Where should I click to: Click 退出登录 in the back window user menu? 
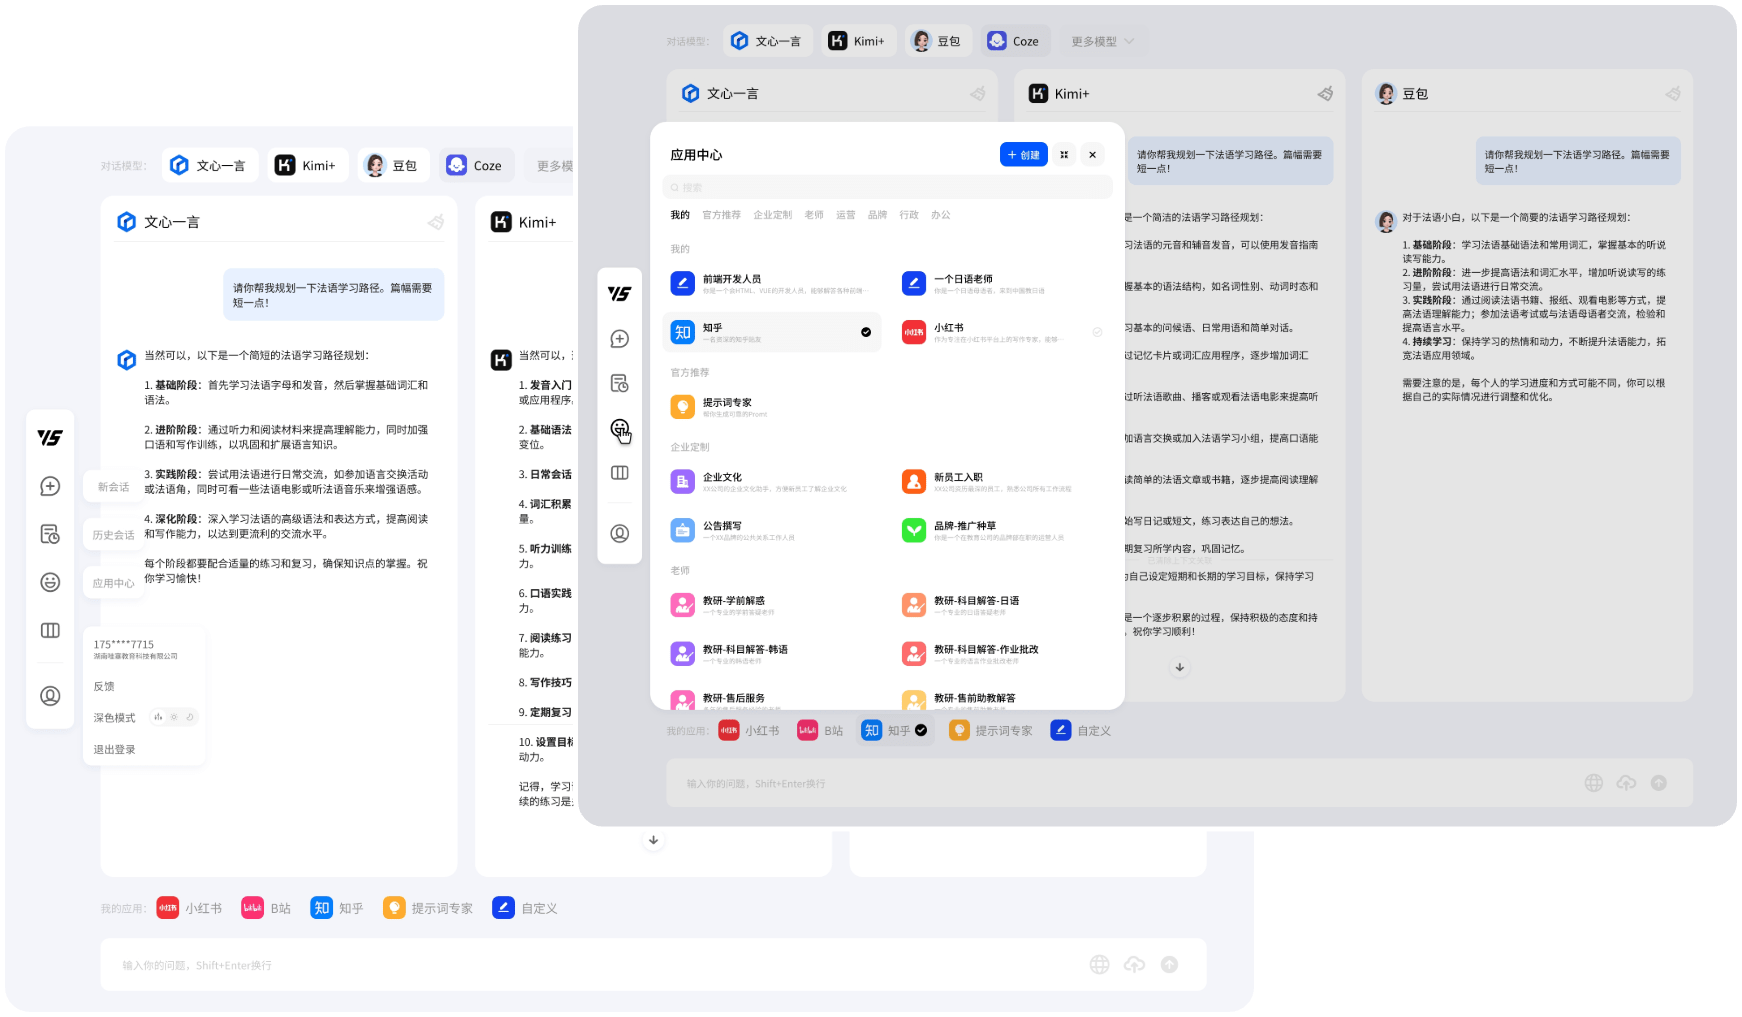coord(114,749)
